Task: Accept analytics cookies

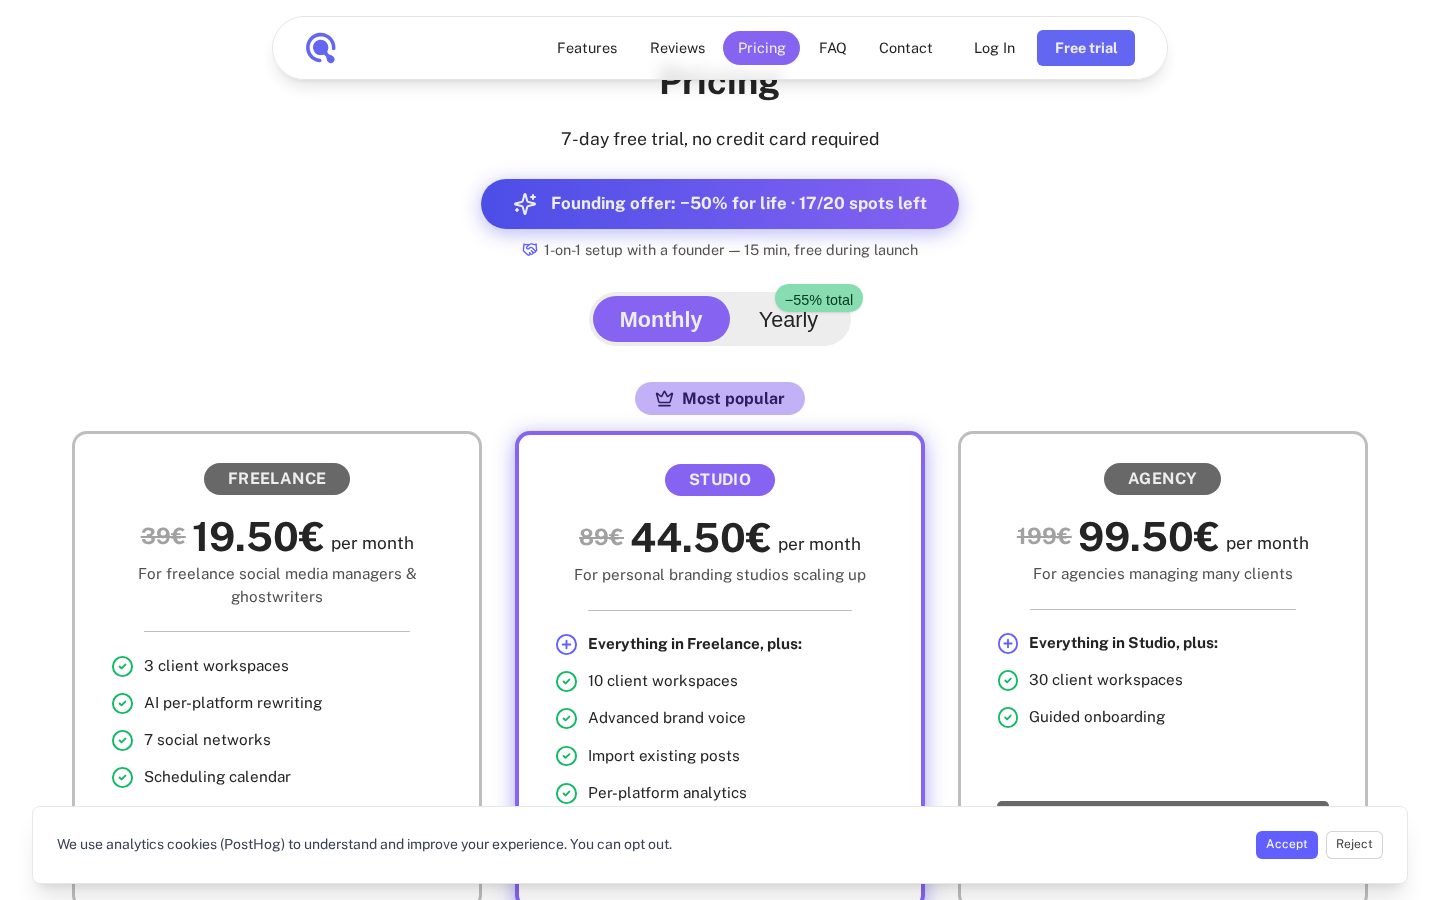Action: point(1287,845)
